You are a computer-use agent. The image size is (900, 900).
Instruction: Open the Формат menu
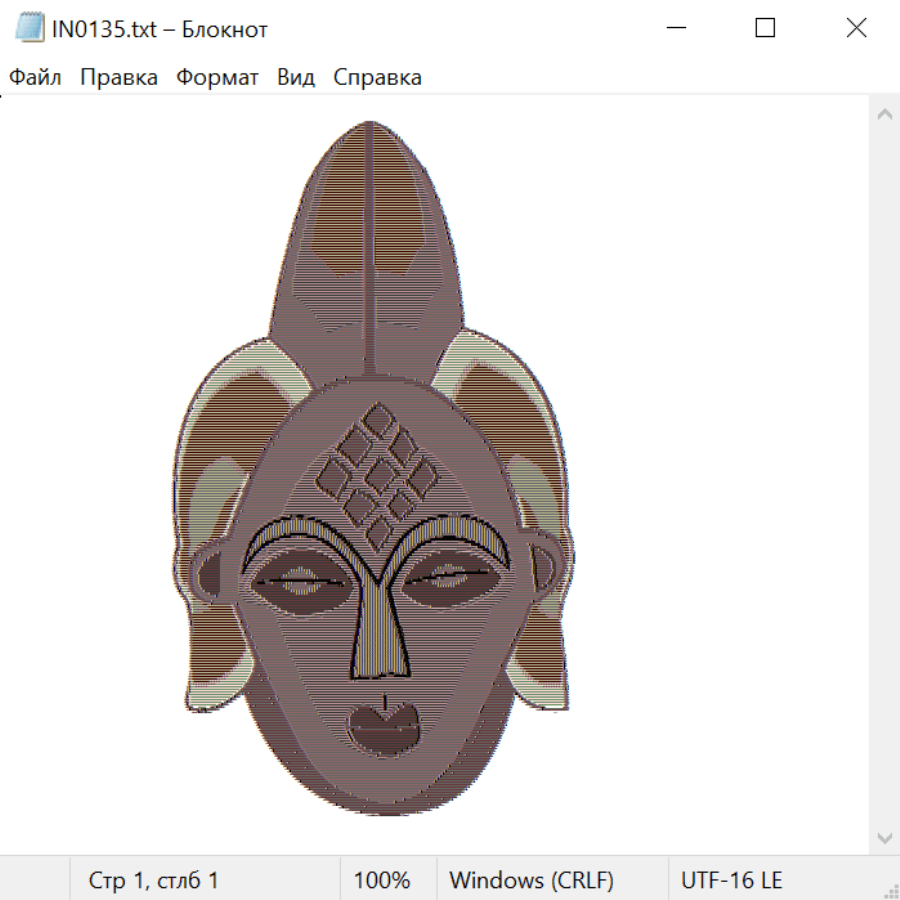pyautogui.click(x=217, y=78)
